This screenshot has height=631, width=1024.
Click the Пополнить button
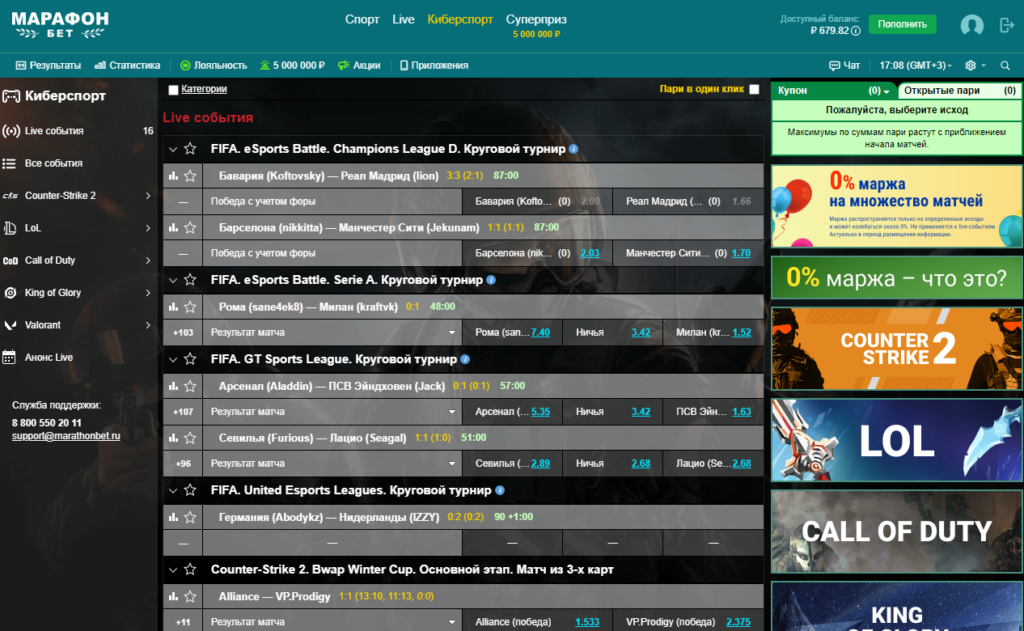tap(902, 24)
